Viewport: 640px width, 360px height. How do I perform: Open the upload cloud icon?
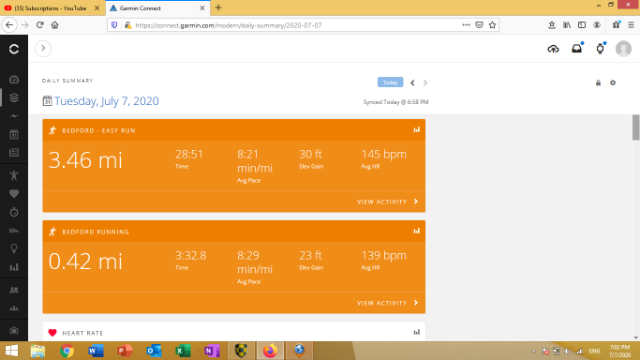point(553,49)
